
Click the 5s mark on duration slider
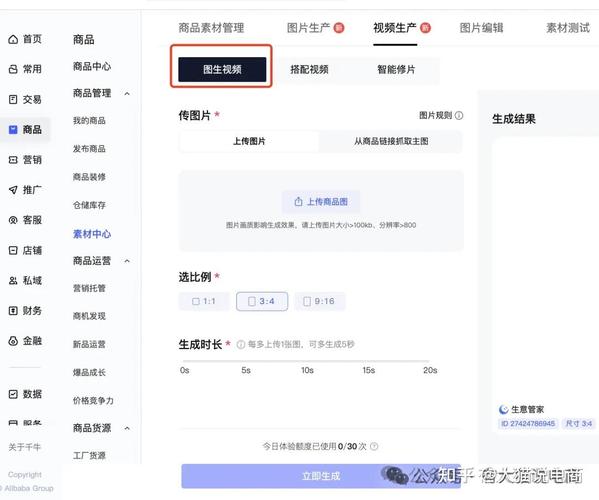click(246, 370)
